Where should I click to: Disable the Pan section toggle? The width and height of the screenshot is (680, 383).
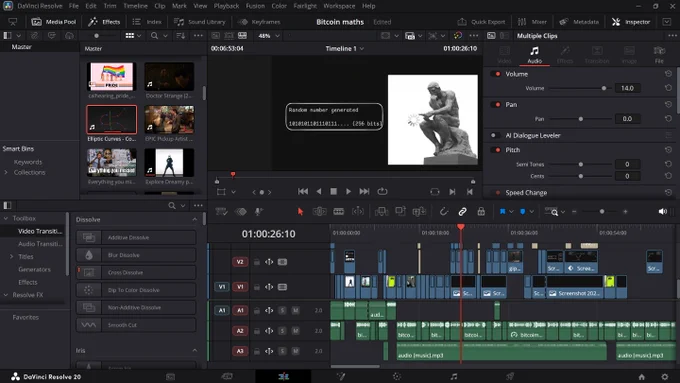point(497,105)
